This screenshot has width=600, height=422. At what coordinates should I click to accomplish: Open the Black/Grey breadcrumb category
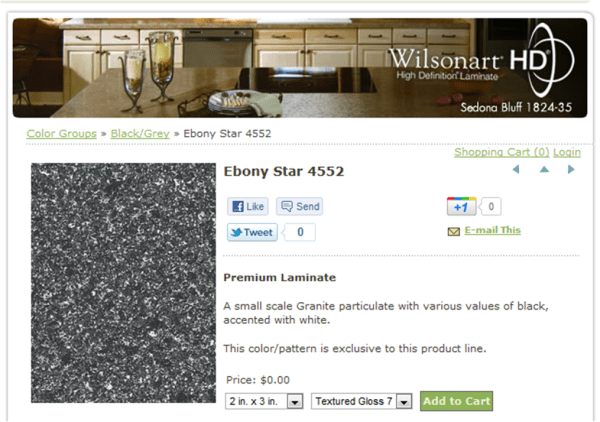tap(140, 134)
